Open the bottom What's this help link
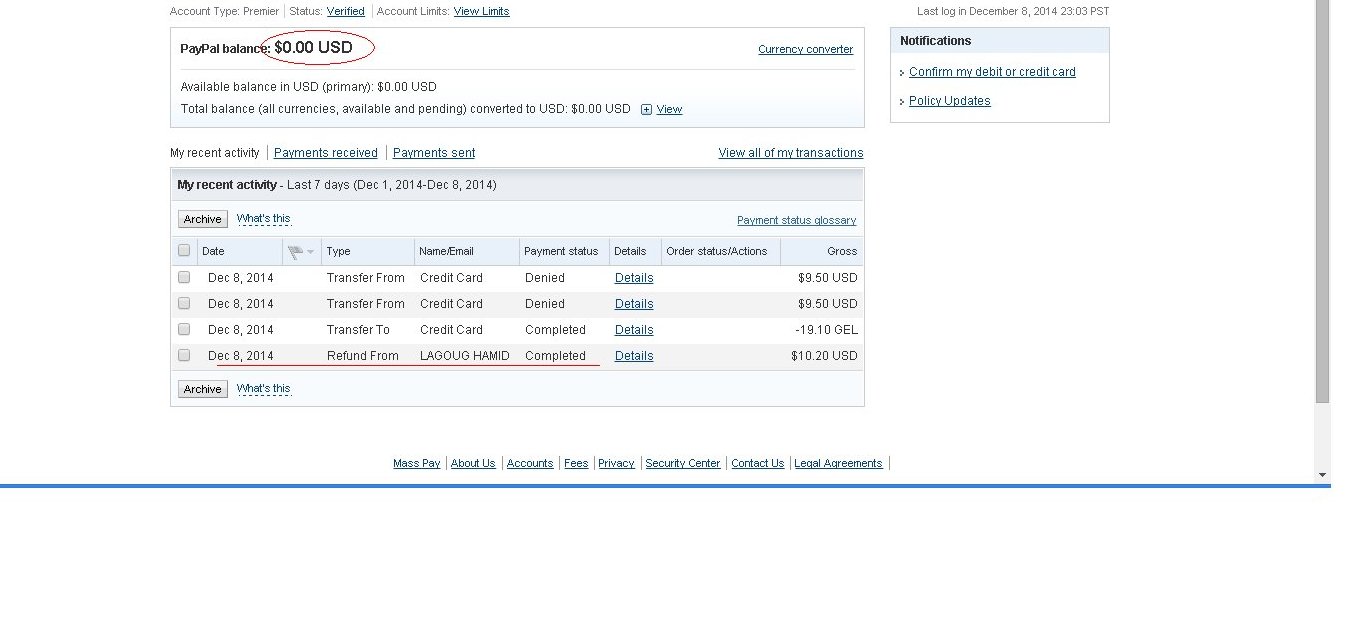1356x632 pixels. tap(264, 389)
